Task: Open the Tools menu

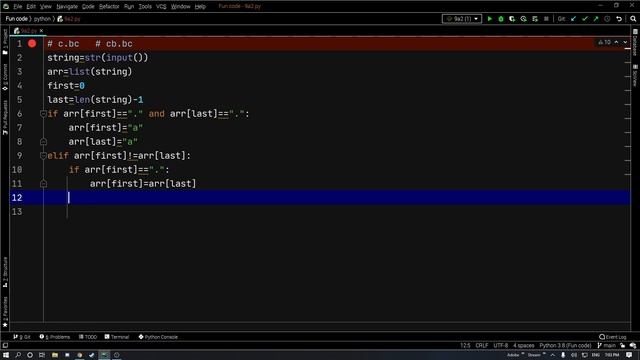Action: point(145,7)
